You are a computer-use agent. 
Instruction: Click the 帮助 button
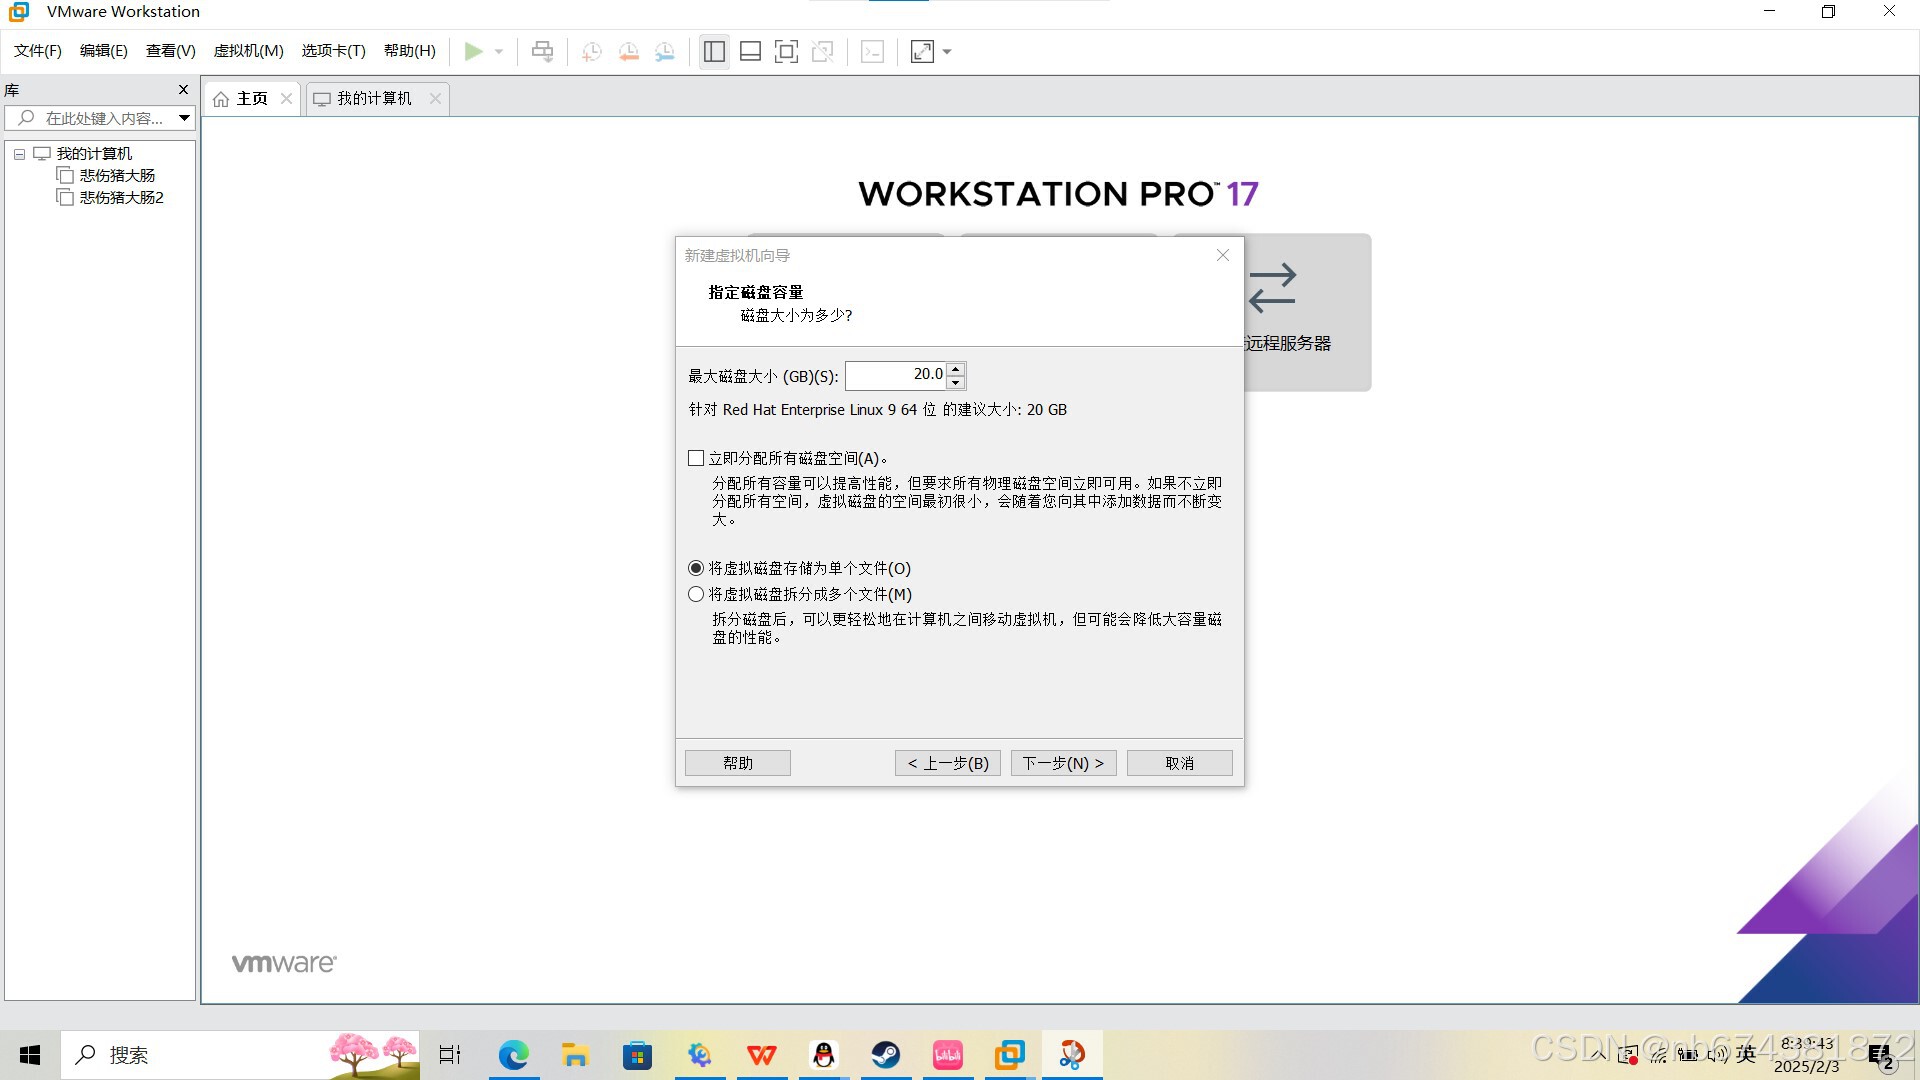click(x=737, y=762)
